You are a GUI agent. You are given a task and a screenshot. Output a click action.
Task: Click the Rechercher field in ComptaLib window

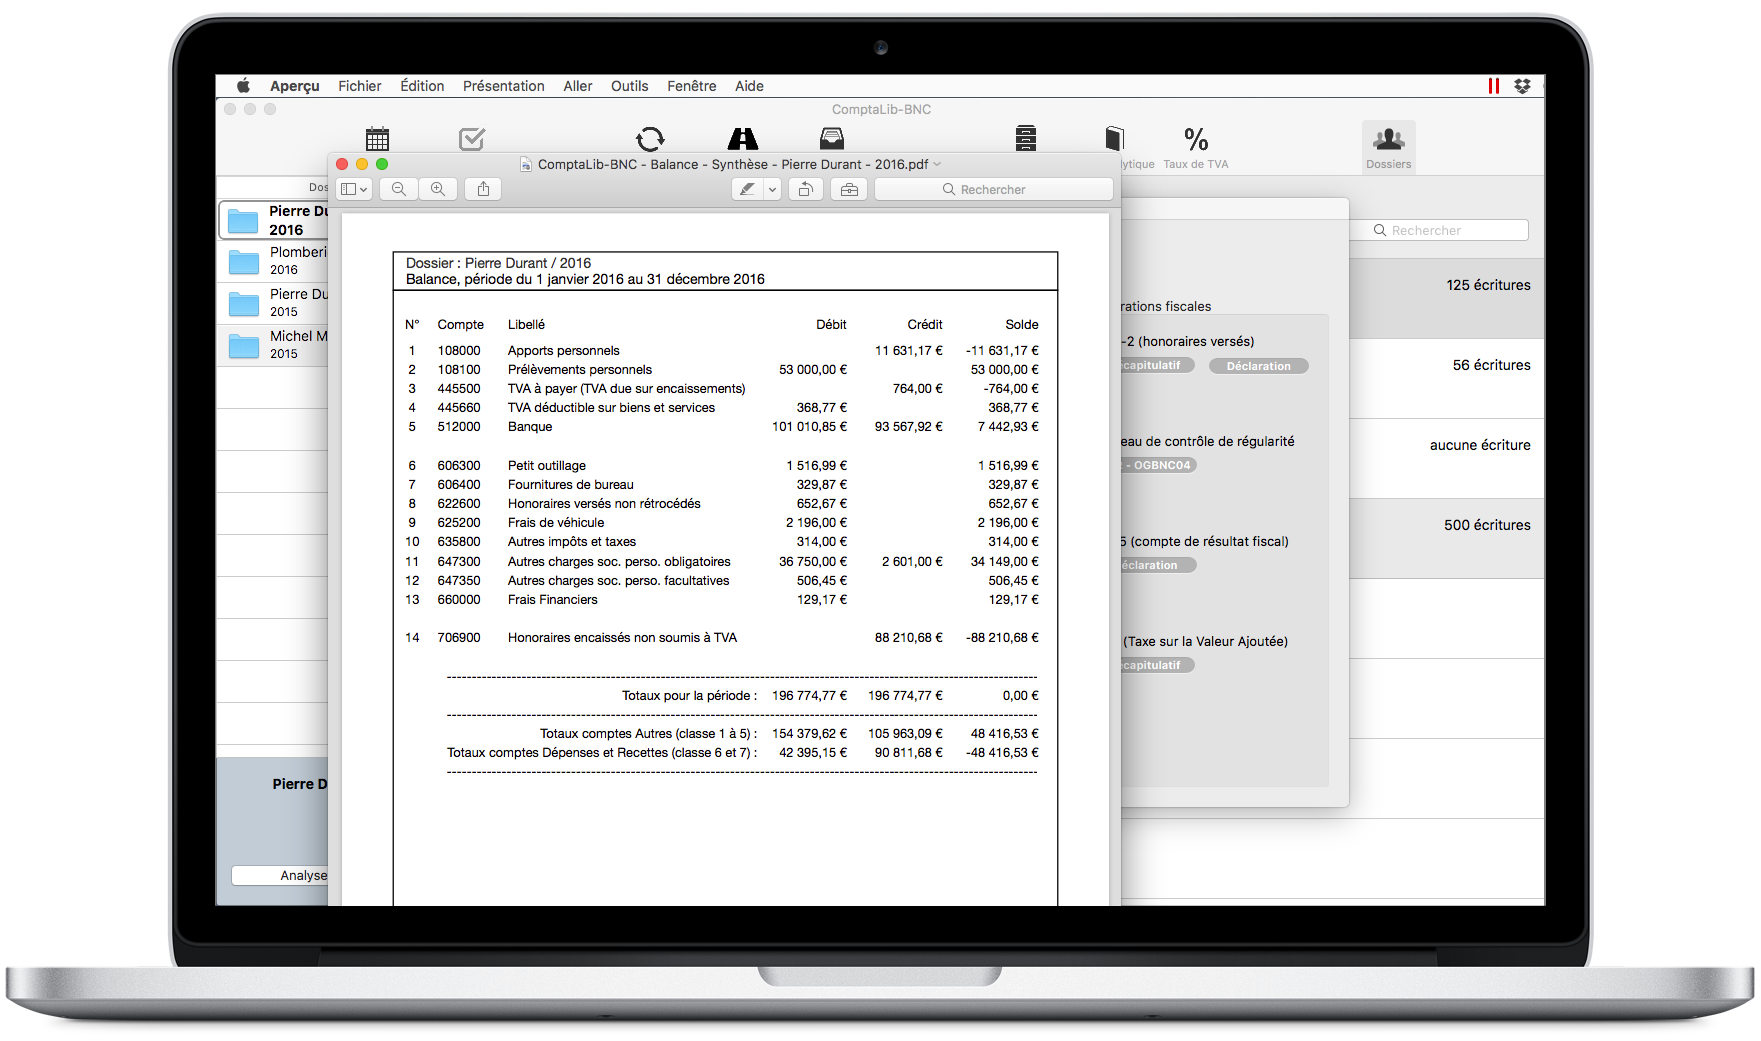[x=1440, y=230]
